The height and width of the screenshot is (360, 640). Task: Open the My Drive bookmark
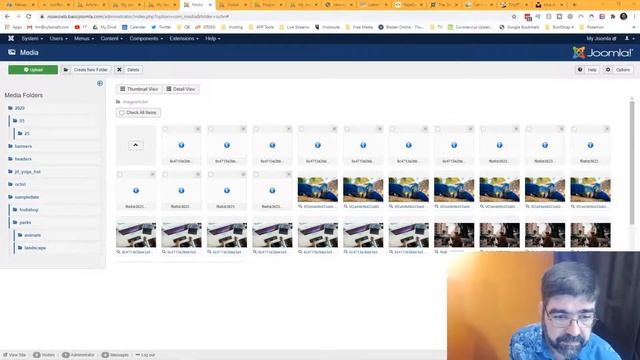pyautogui.click(x=104, y=27)
